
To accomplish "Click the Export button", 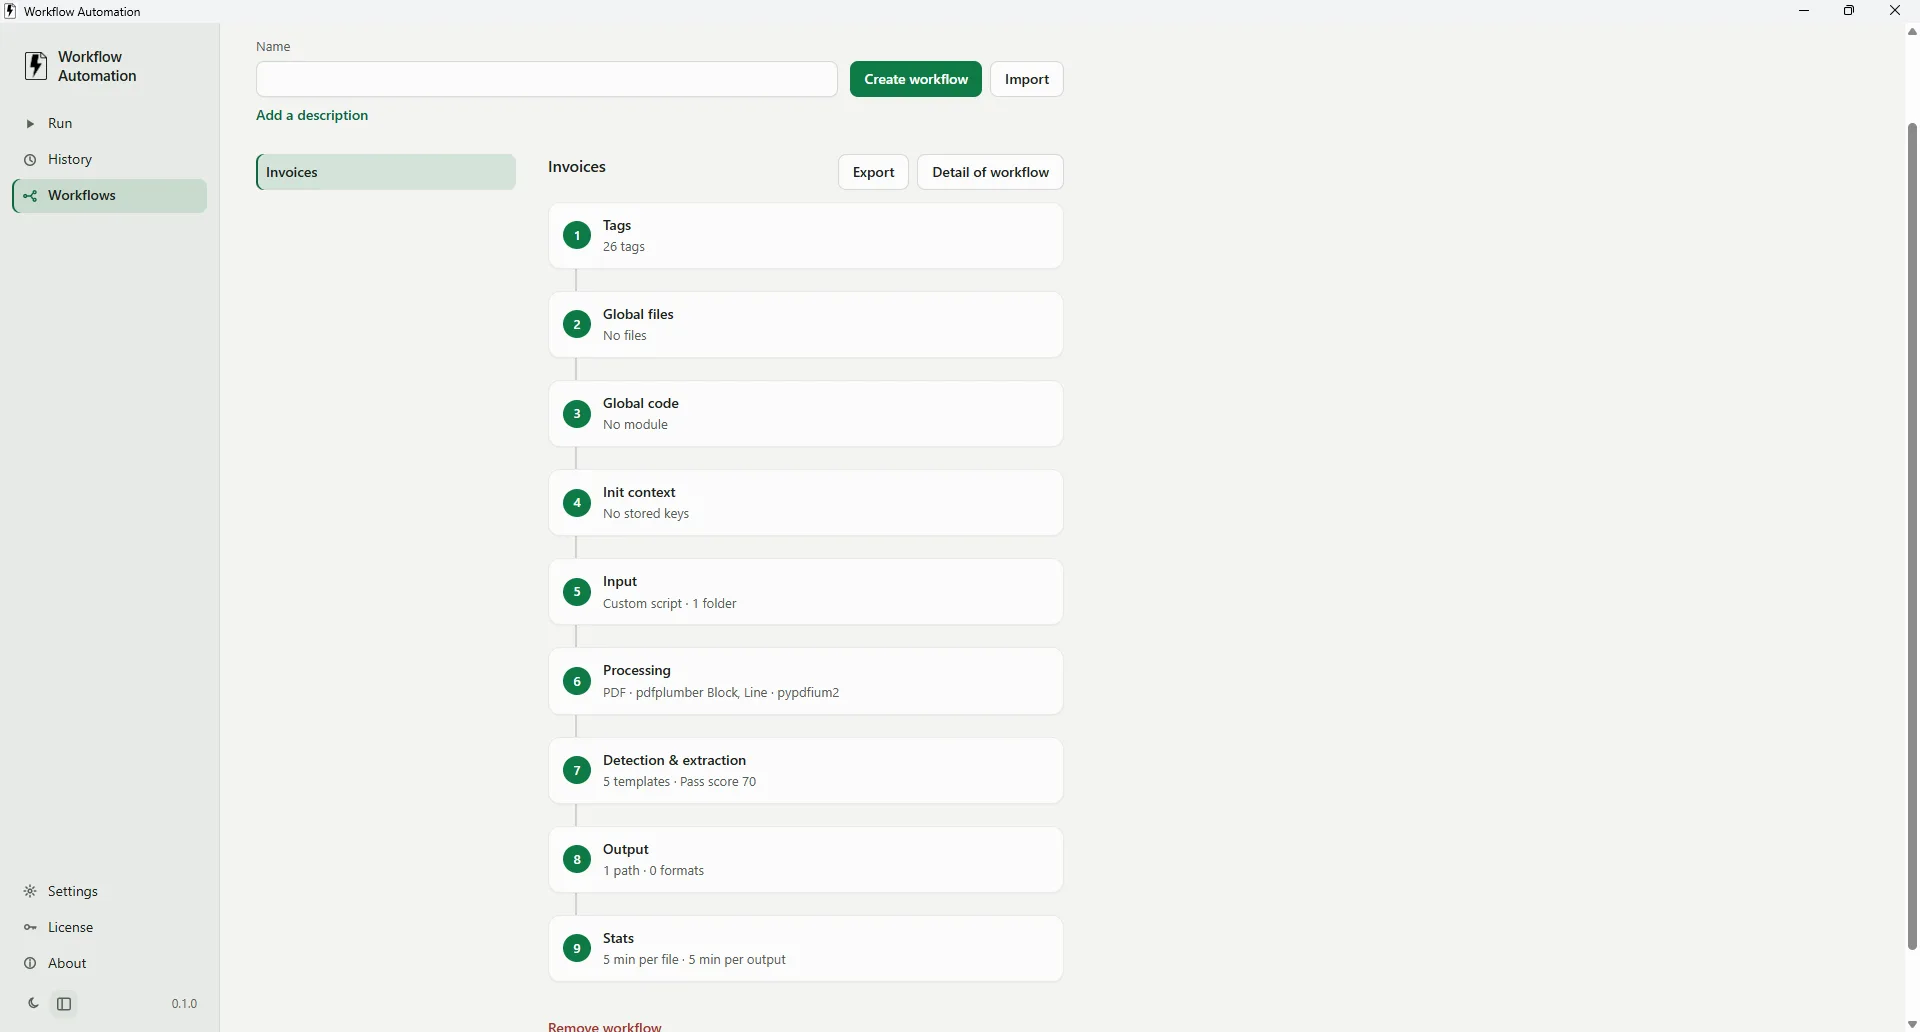I will point(873,172).
